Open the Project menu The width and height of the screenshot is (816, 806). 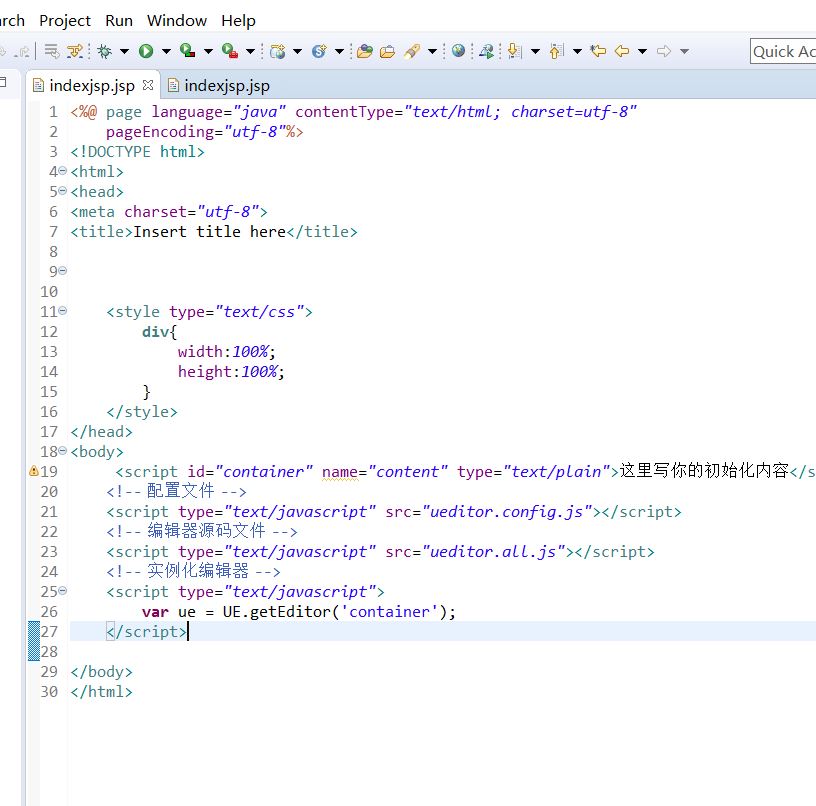coord(65,21)
